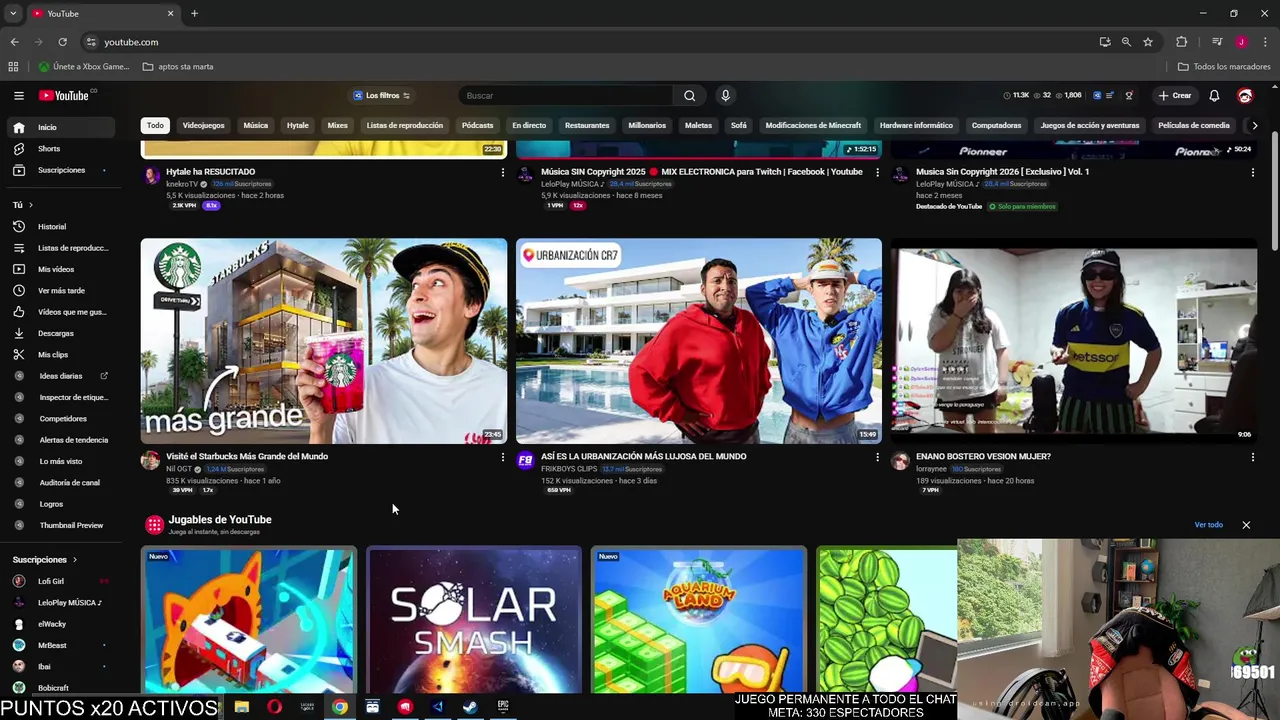Expand the Suscripciones section header
This screenshot has width=1280, height=720.
(45, 560)
